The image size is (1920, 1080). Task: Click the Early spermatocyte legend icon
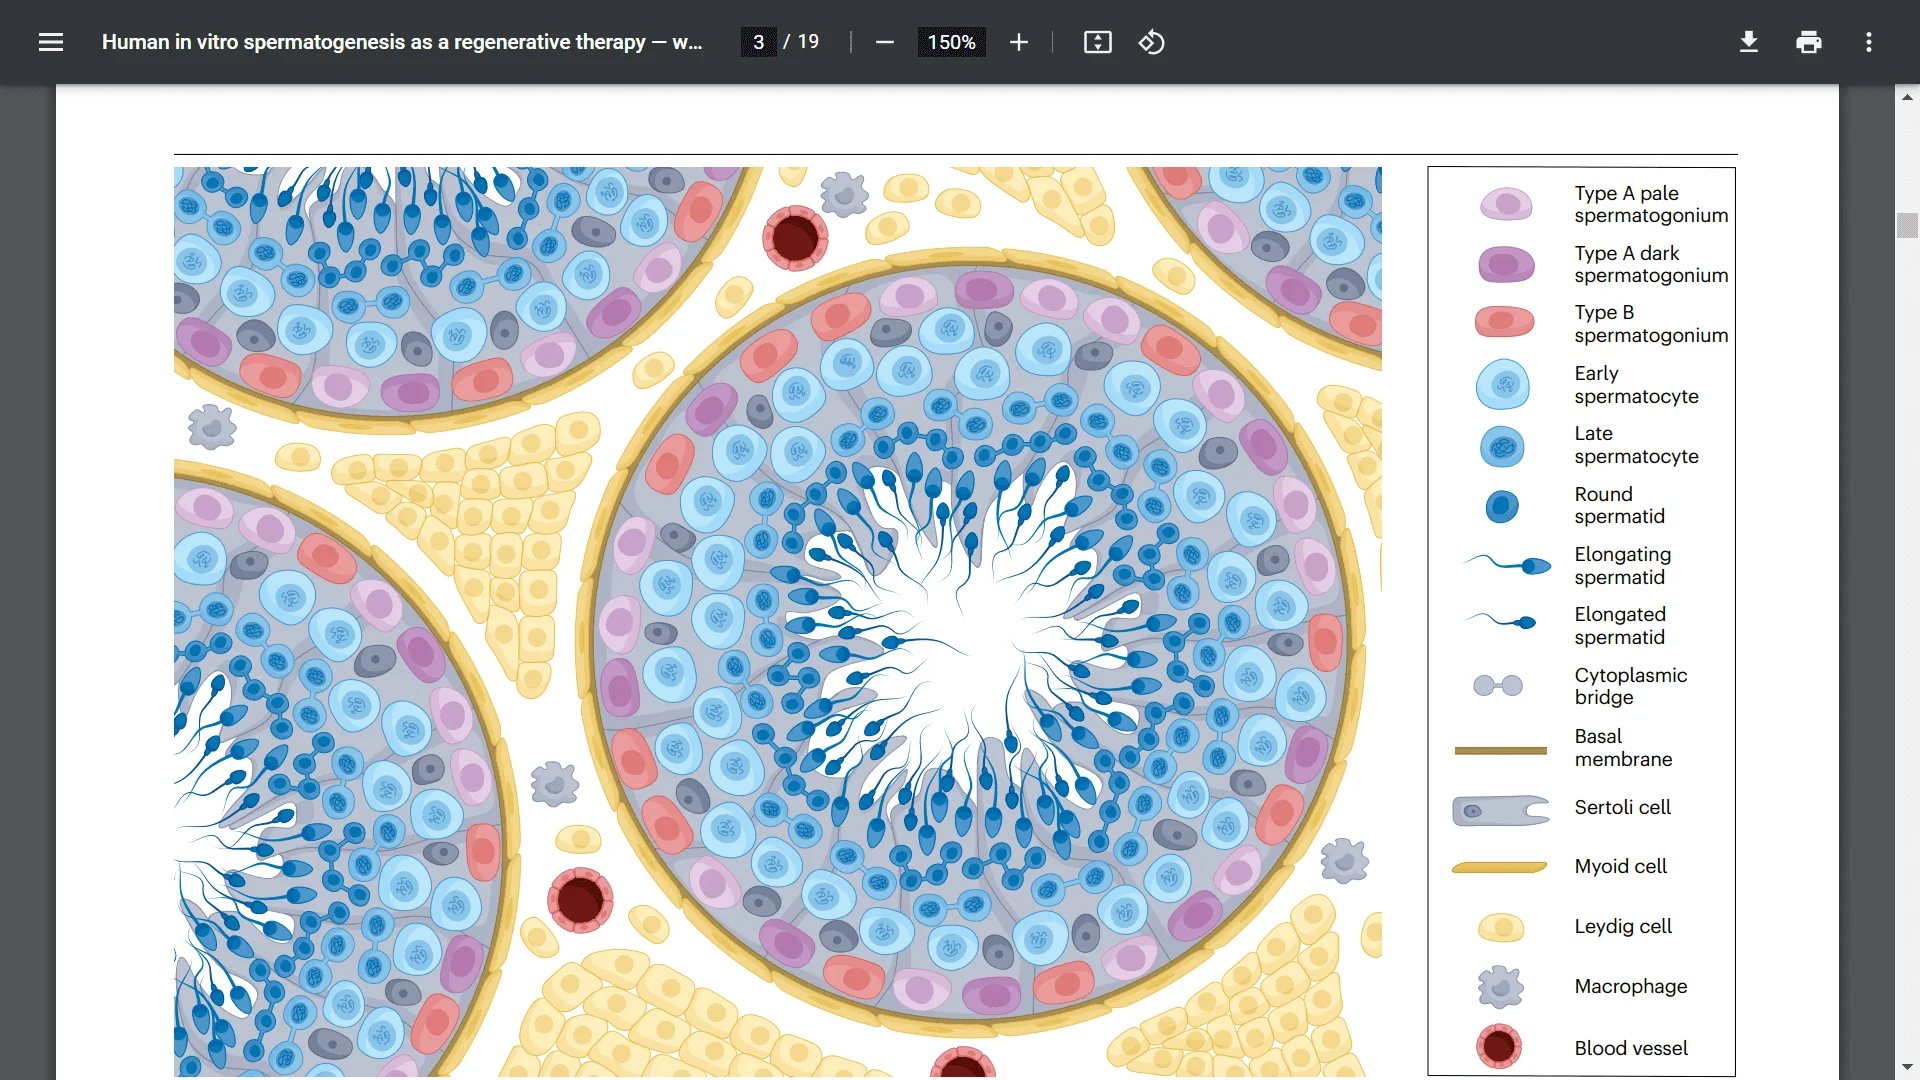click(1503, 385)
